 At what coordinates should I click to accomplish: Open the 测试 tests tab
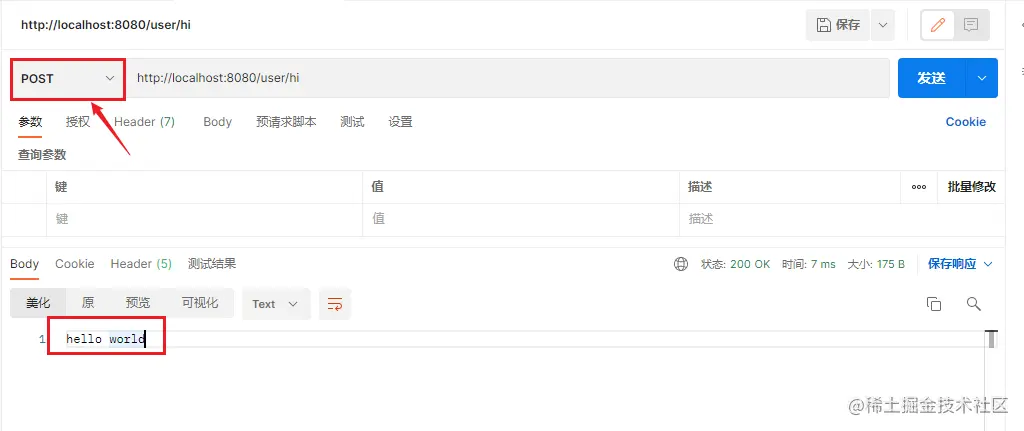tap(352, 122)
